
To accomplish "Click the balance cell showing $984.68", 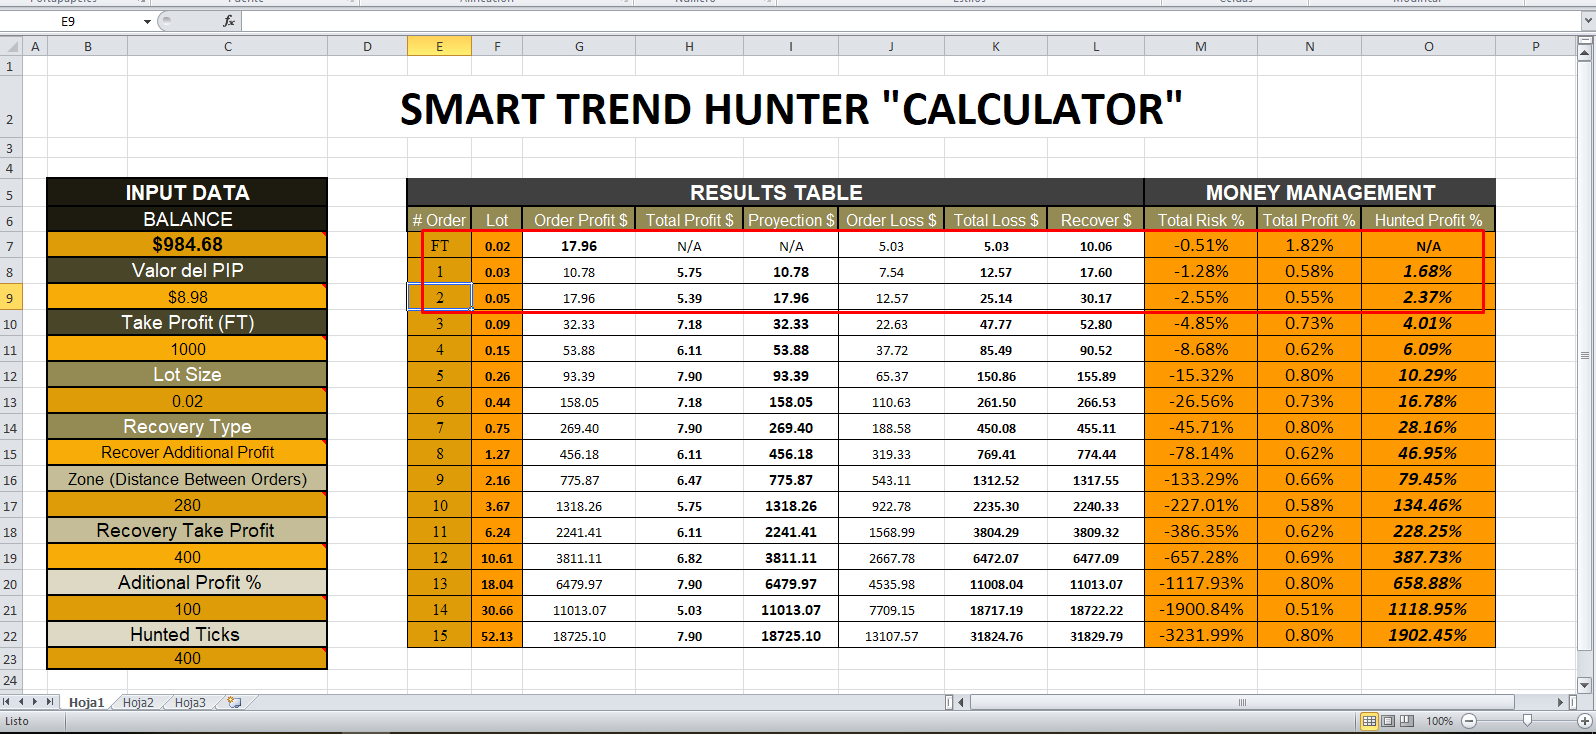I will tap(187, 245).
